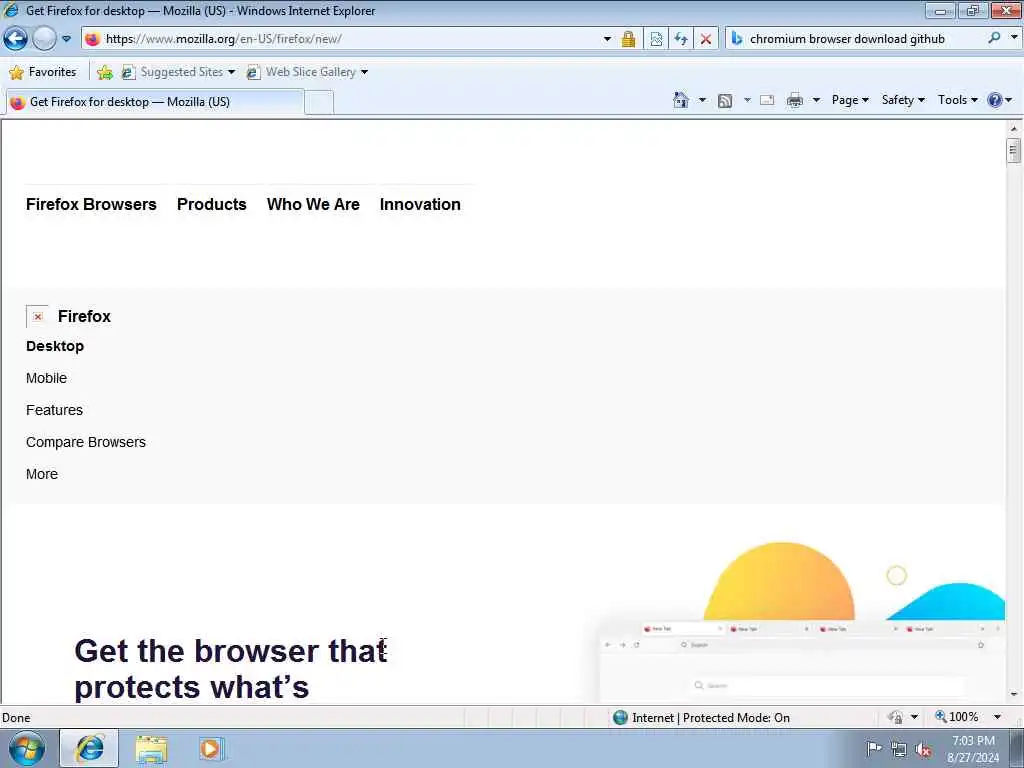The image size is (1024, 768).
Task: Select the Mobile link
Action: tap(46, 378)
